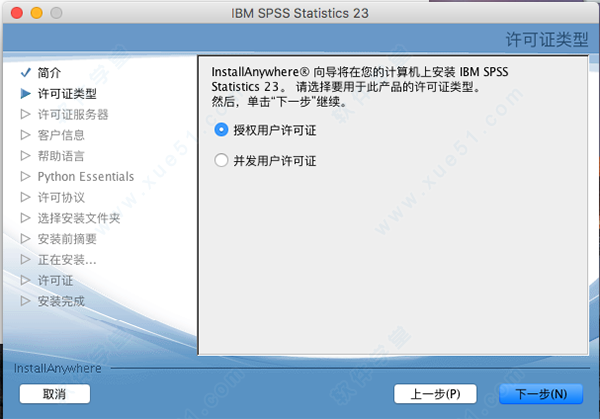The width and height of the screenshot is (600, 419).
Task: Click the Python Essentials step label
Action: (86, 177)
